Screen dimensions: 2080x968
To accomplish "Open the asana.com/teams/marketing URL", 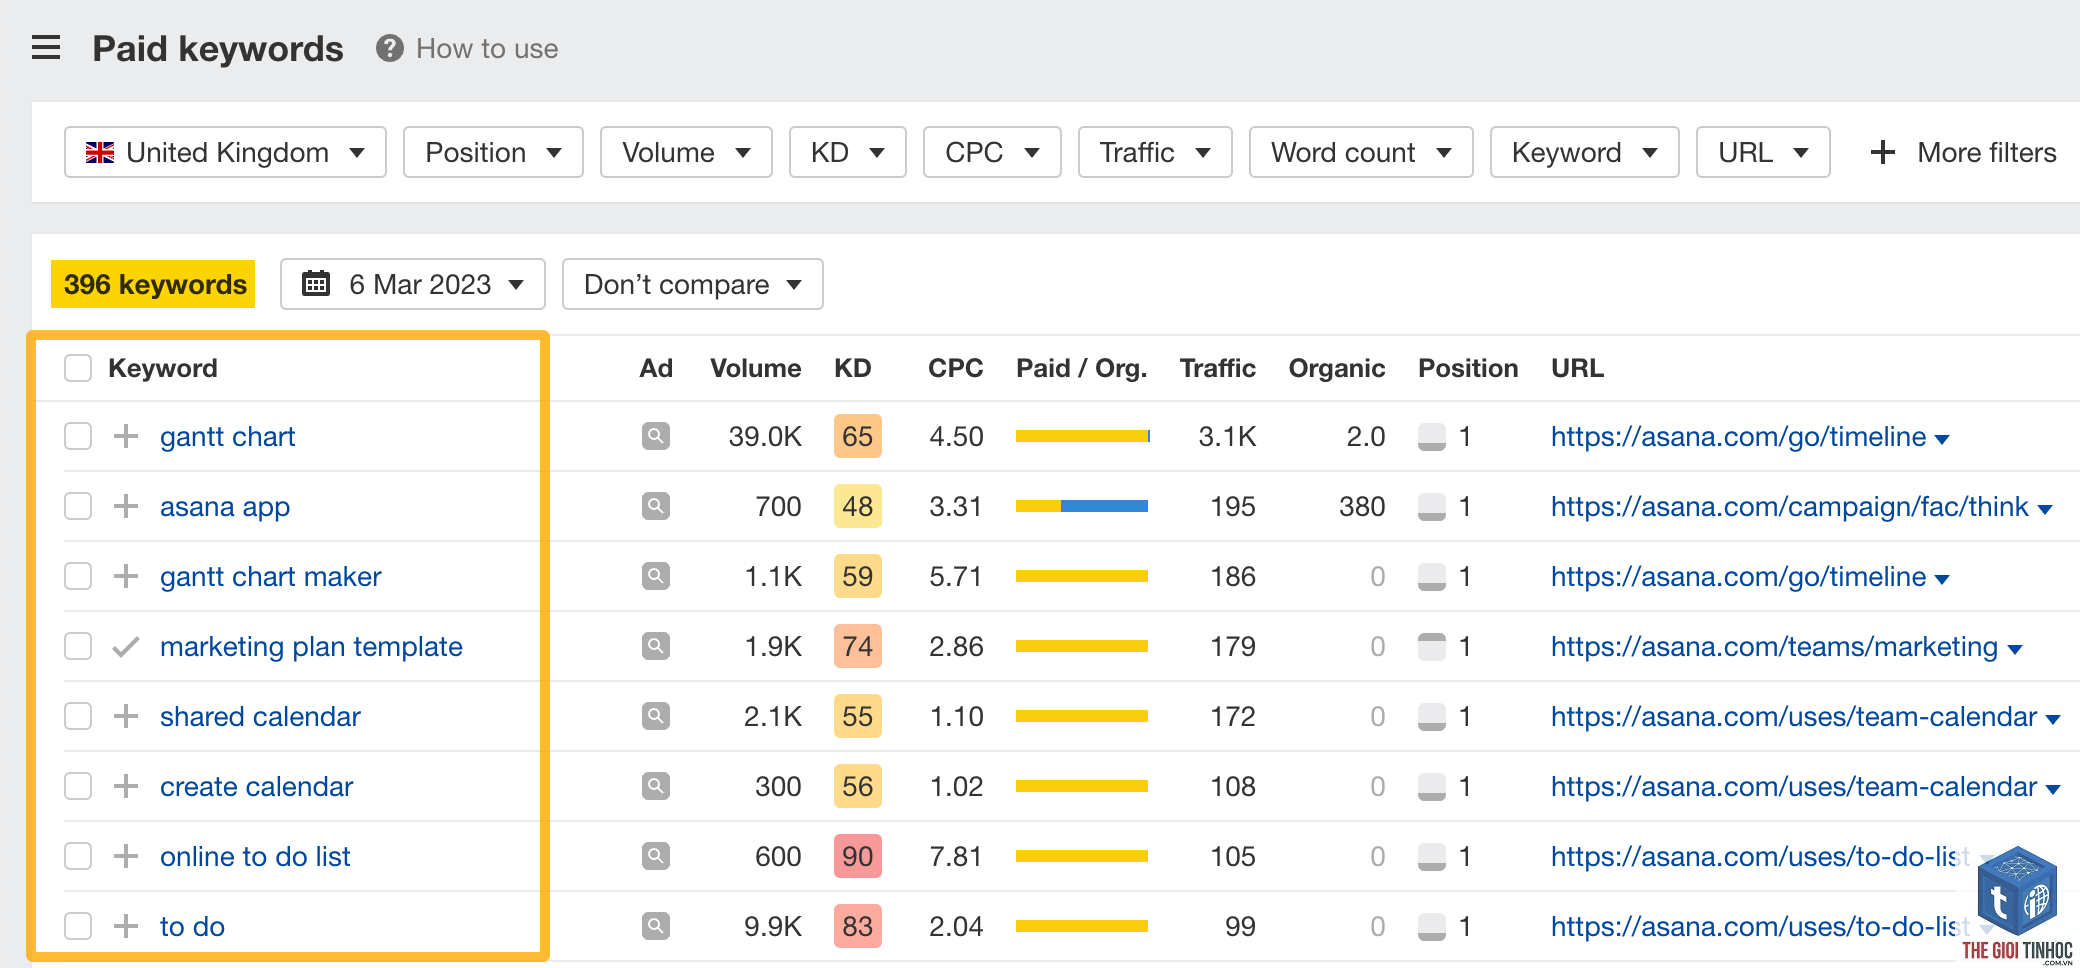I will click(x=1774, y=646).
